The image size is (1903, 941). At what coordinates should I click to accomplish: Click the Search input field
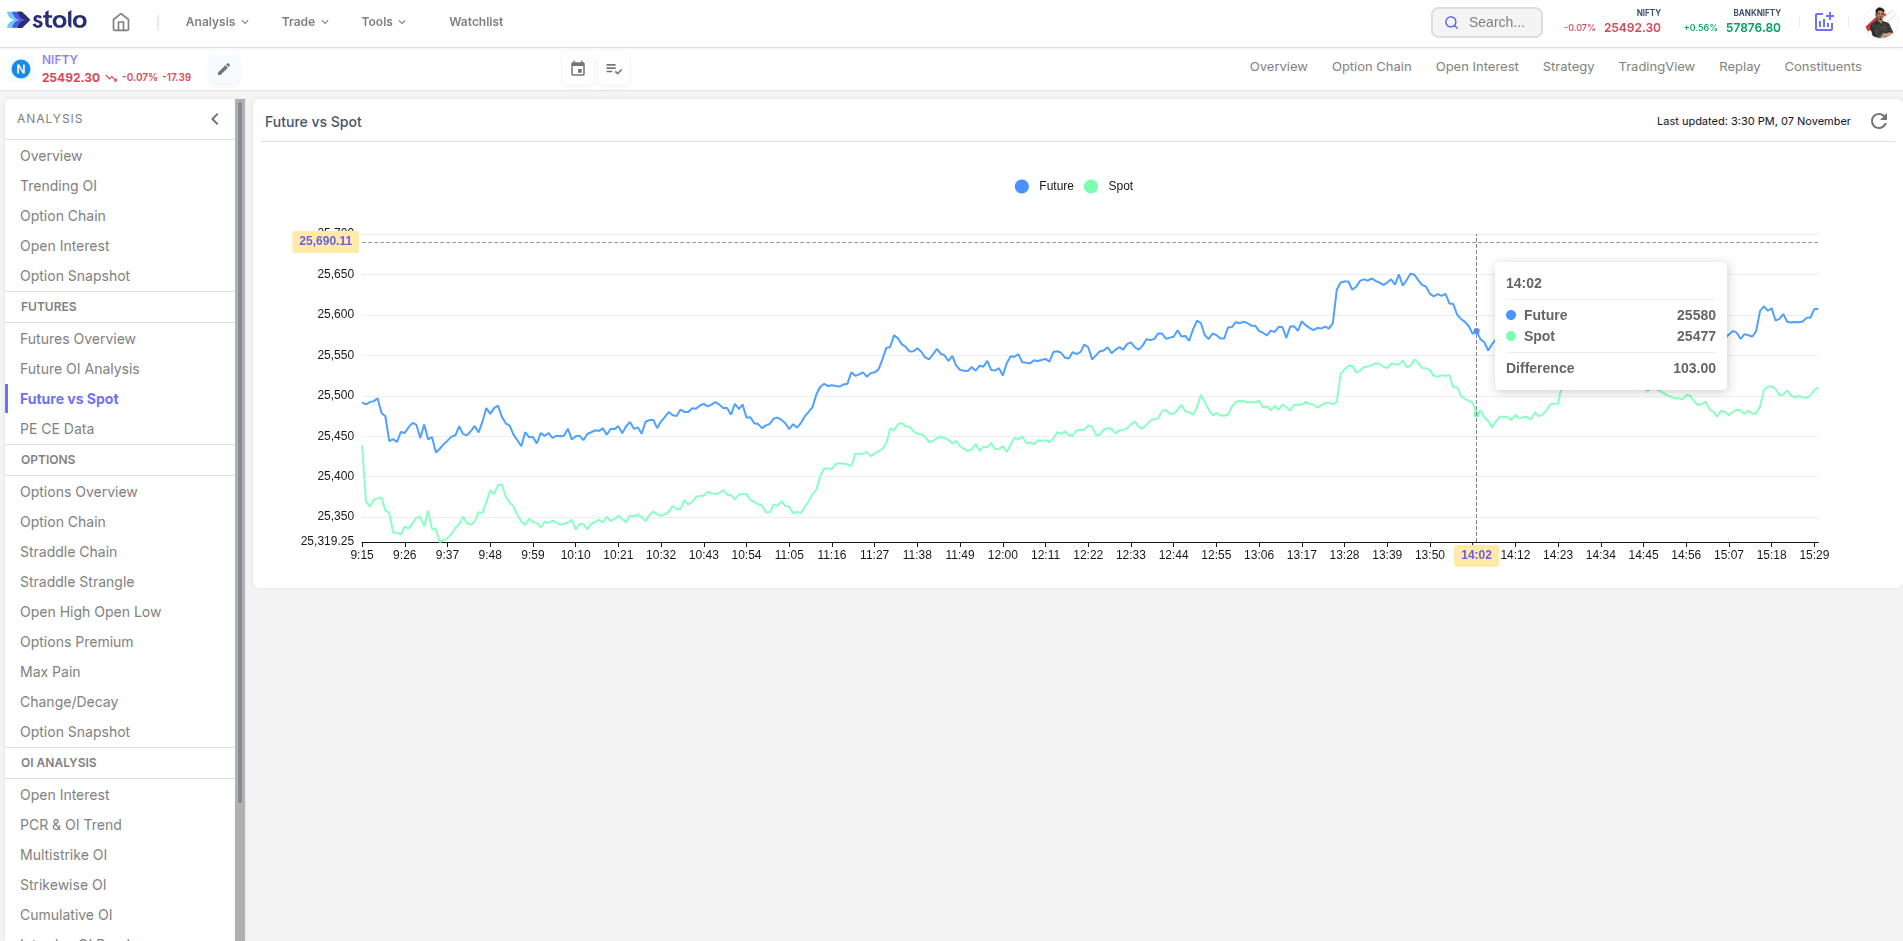click(x=1487, y=22)
